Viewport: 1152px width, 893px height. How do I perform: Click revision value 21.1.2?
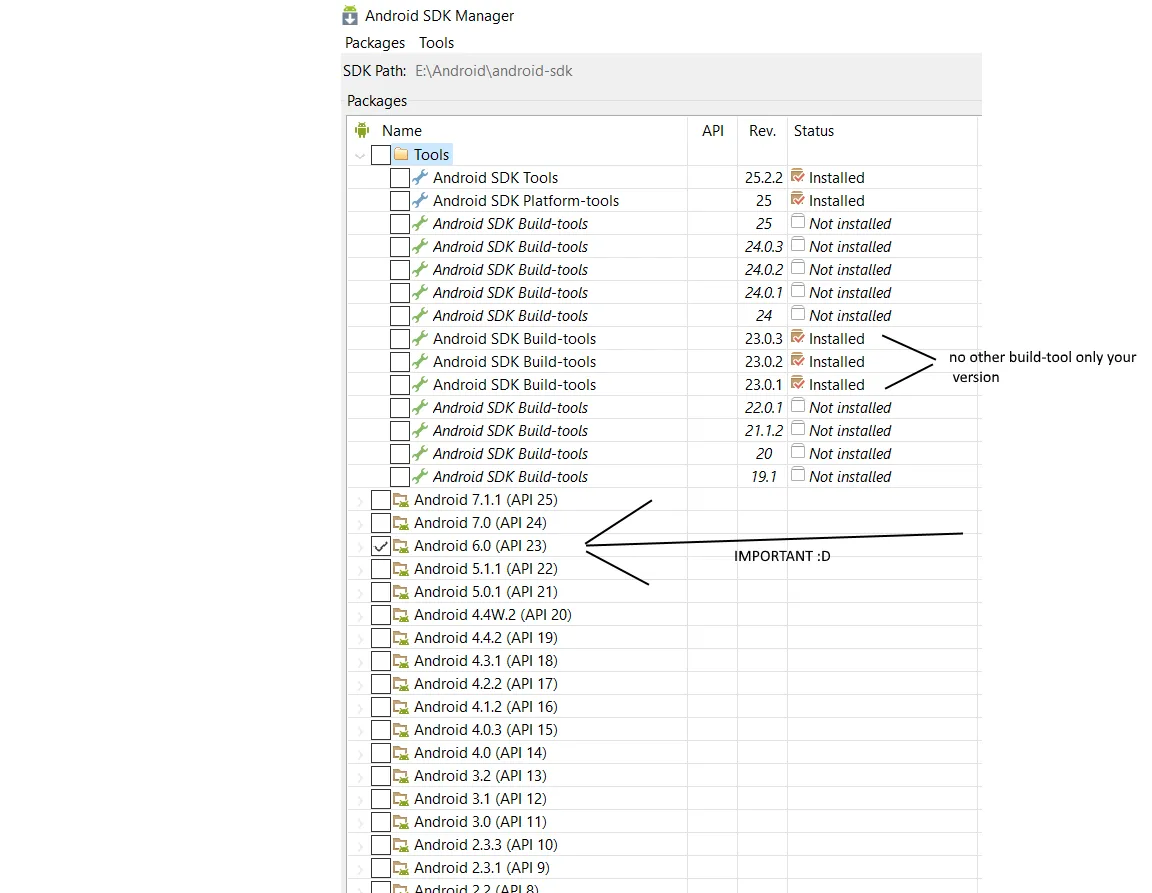pyautogui.click(x=763, y=431)
